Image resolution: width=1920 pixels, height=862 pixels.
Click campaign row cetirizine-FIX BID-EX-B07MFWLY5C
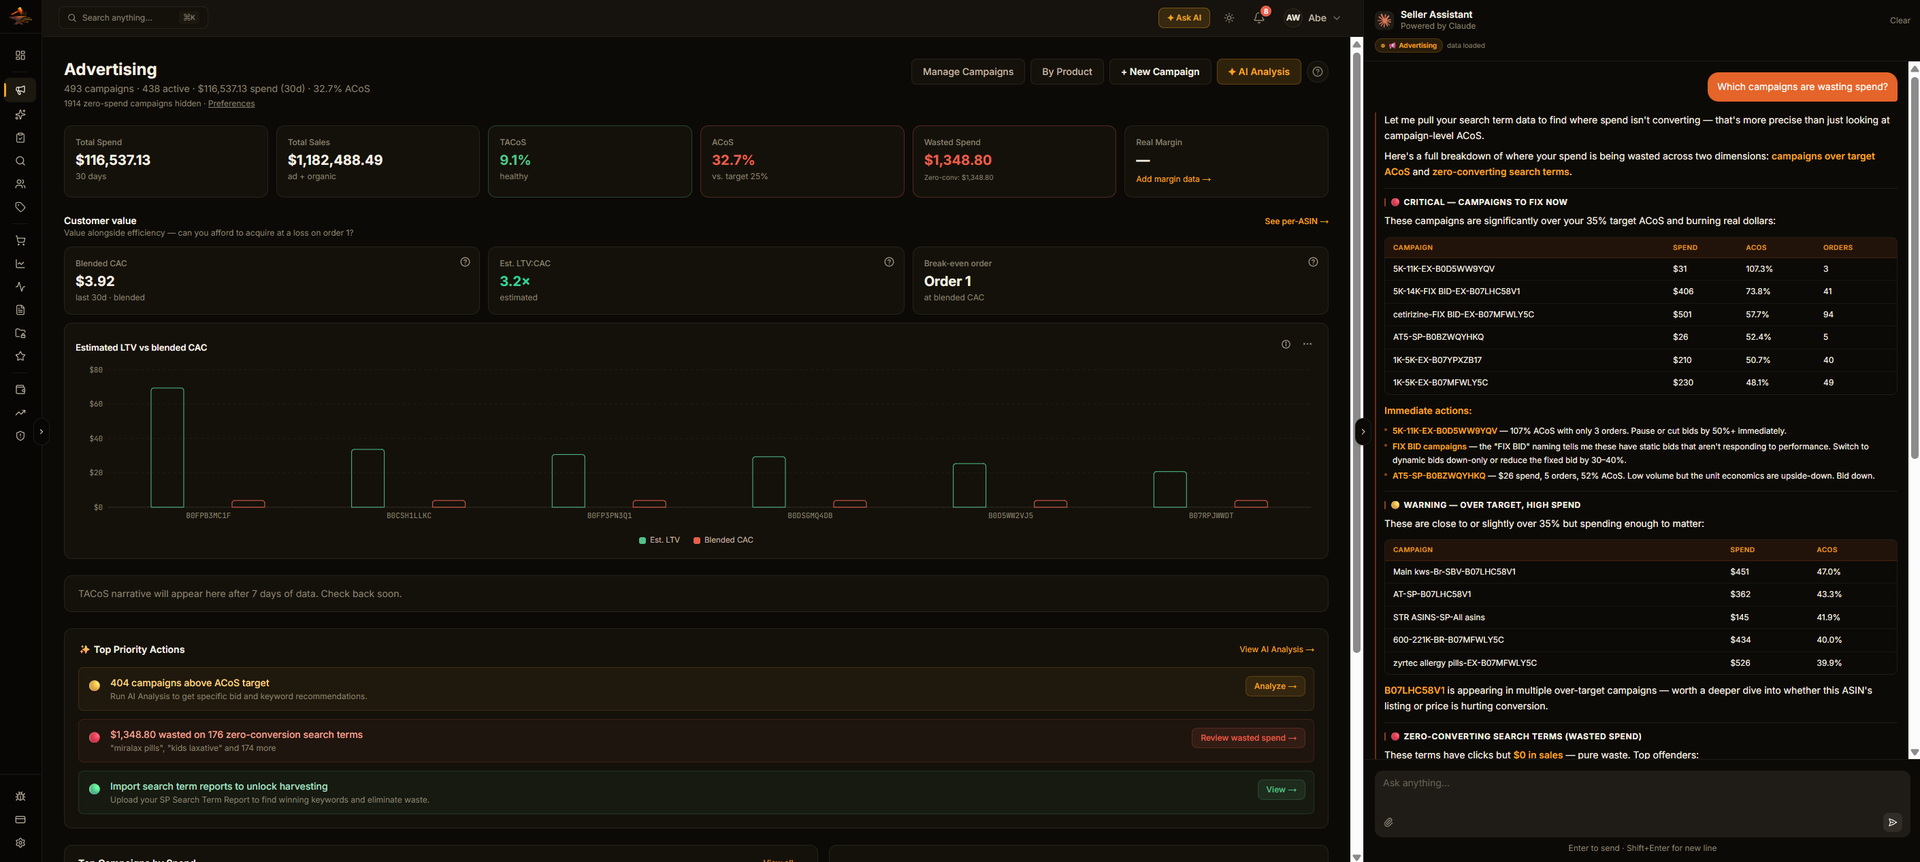tap(1640, 314)
